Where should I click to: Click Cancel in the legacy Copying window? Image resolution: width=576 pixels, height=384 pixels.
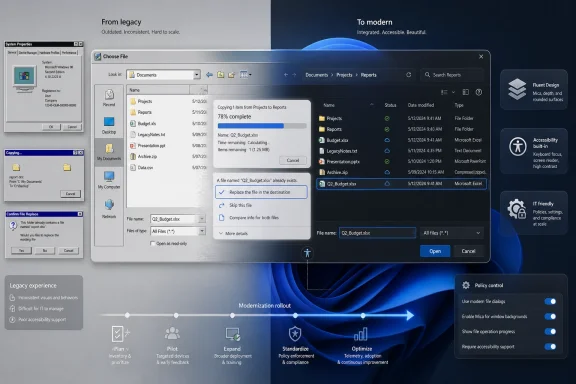(x=70, y=194)
